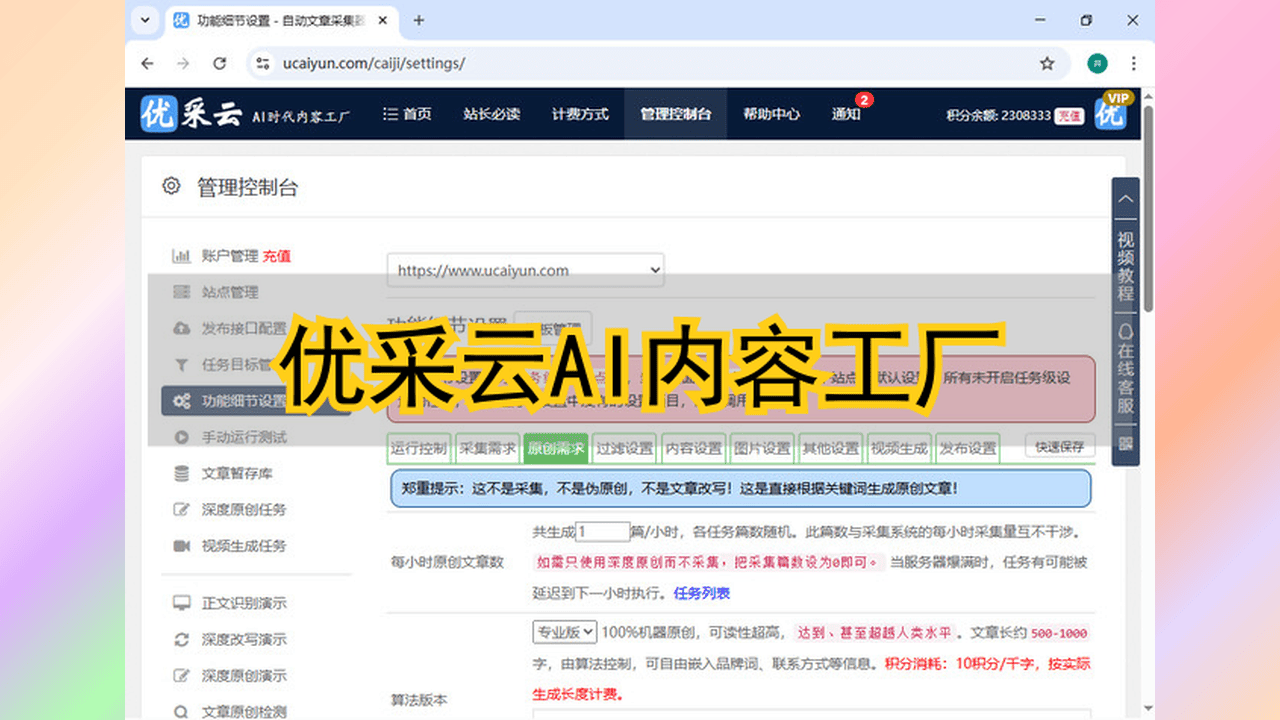Open the 在线客服 side panel button
Screen dimensions: 1280x720
tap(1126, 367)
